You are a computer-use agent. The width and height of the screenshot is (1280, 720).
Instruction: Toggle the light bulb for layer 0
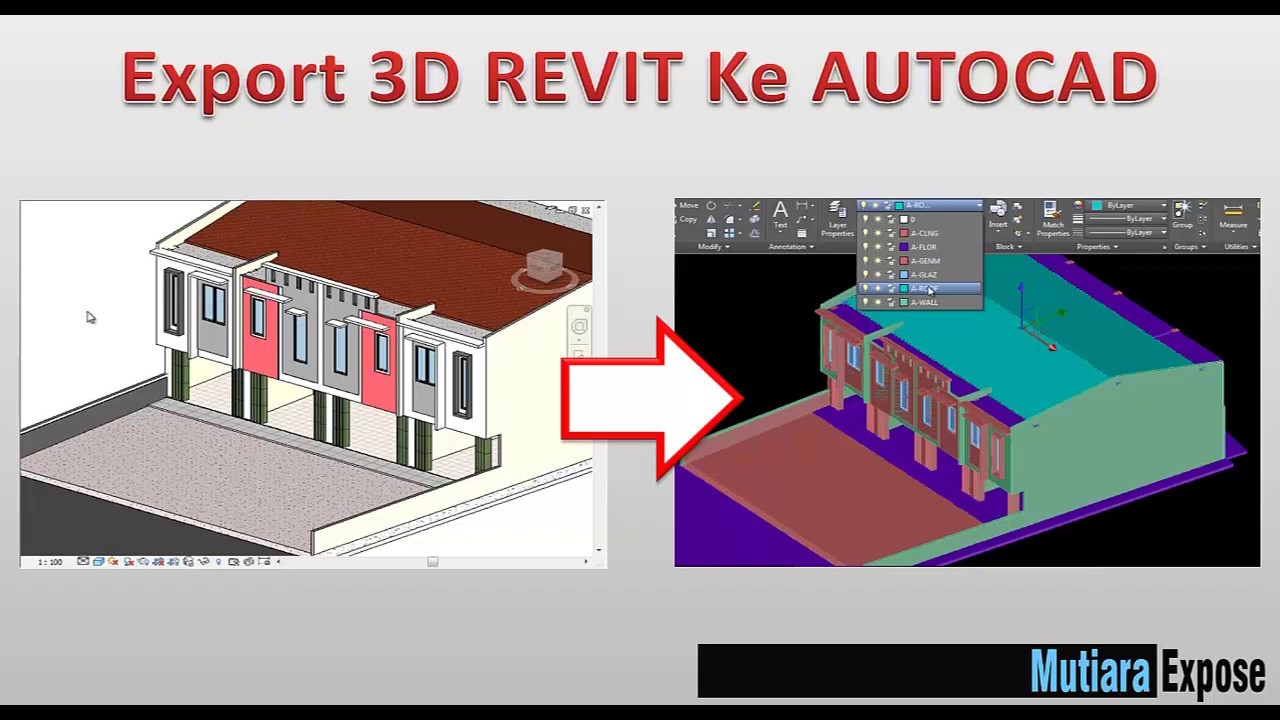point(865,219)
